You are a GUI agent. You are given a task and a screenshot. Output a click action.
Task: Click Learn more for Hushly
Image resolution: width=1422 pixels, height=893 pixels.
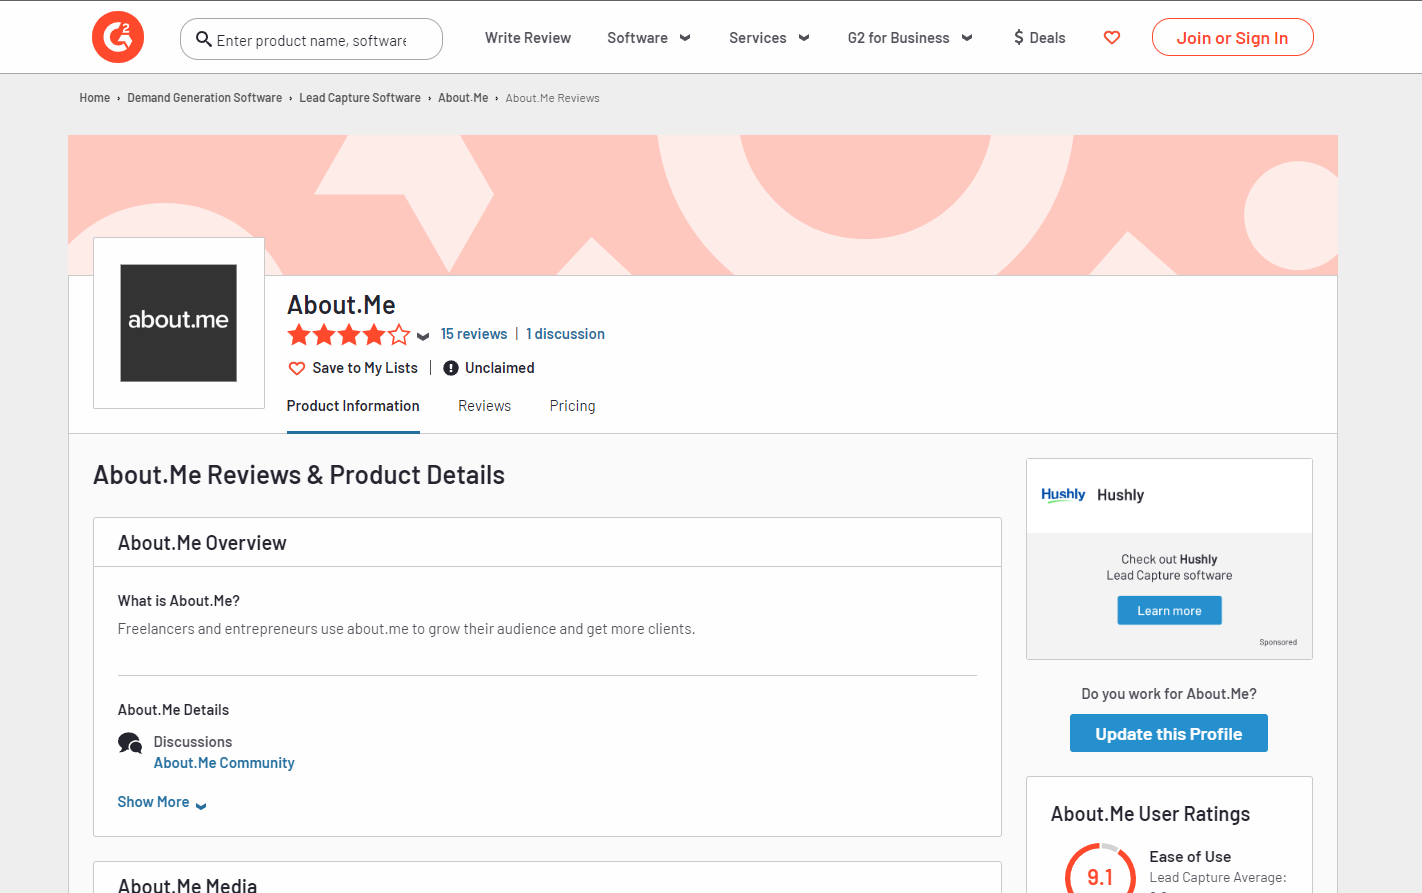(1169, 611)
